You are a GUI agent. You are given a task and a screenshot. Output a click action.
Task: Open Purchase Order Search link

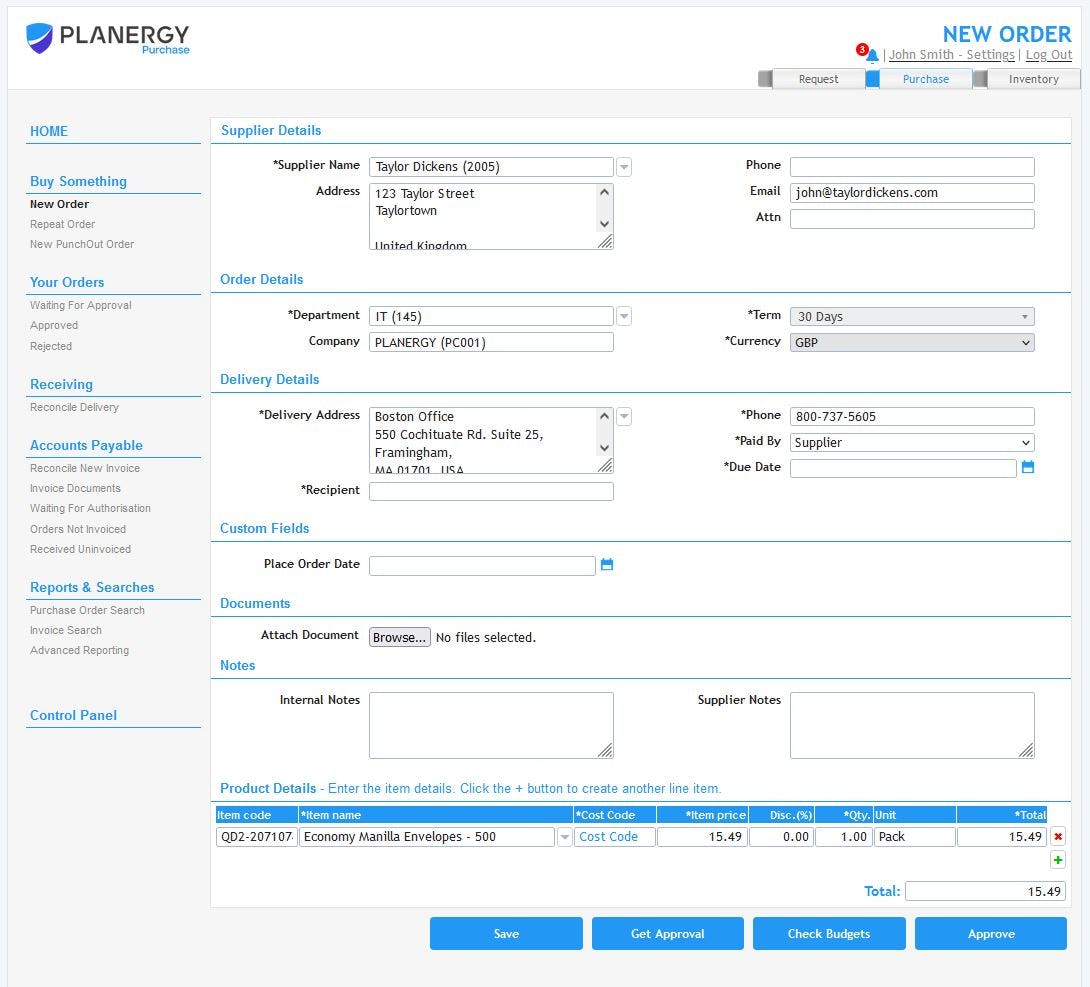point(88,610)
